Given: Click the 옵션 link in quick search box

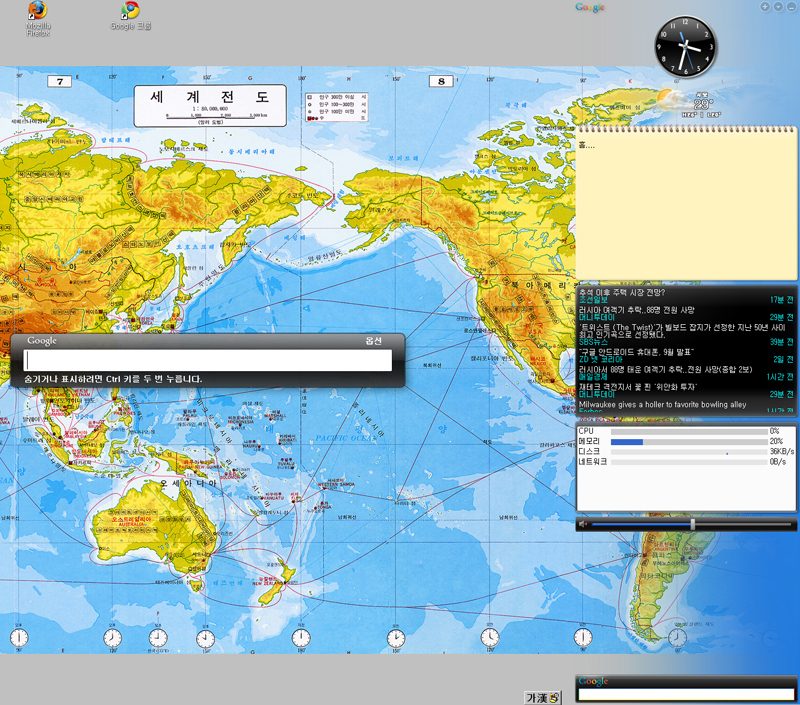Looking at the screenshot, I should (373, 341).
